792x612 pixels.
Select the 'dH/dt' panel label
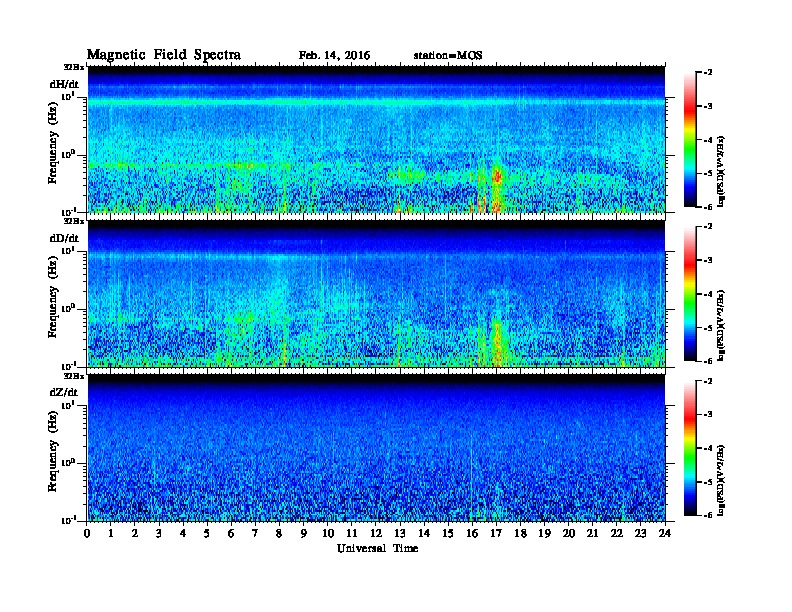pos(64,84)
